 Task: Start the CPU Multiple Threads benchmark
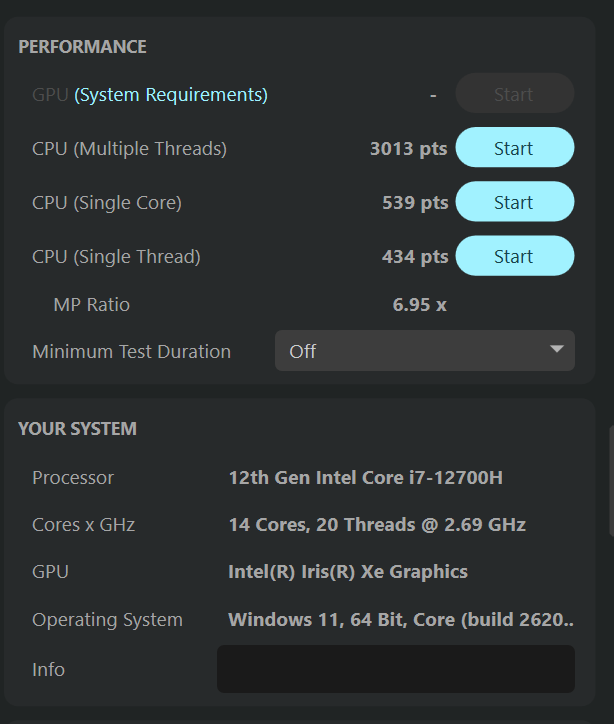point(514,148)
